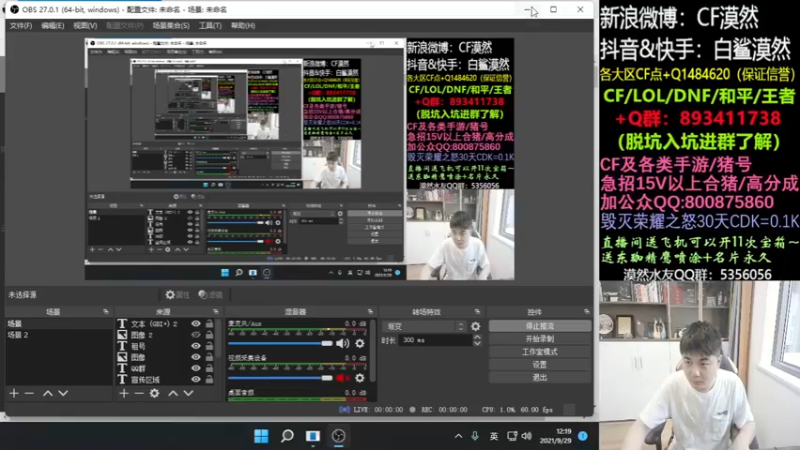The height and width of the screenshot is (450, 800).
Task: Pop out the 控件 dock panel
Action: (587, 312)
